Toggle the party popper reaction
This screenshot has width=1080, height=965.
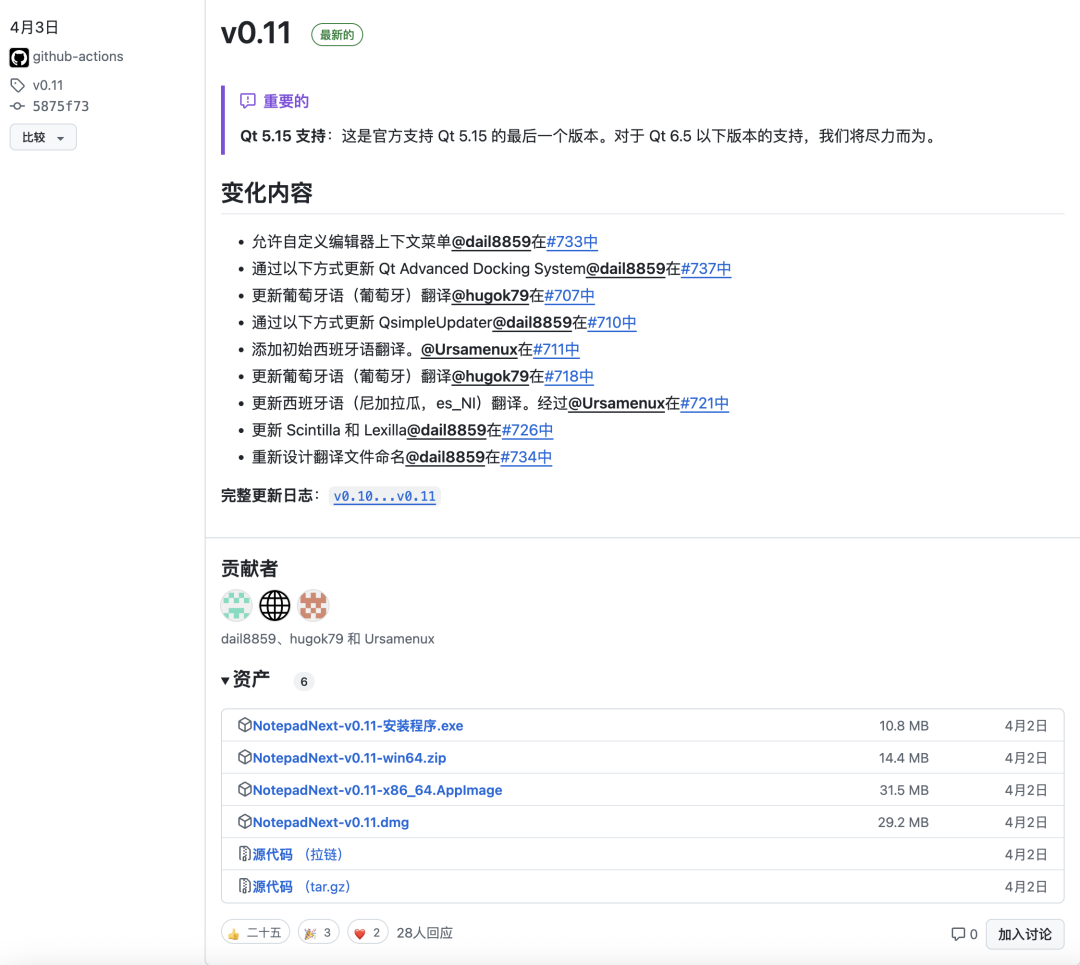(318, 932)
